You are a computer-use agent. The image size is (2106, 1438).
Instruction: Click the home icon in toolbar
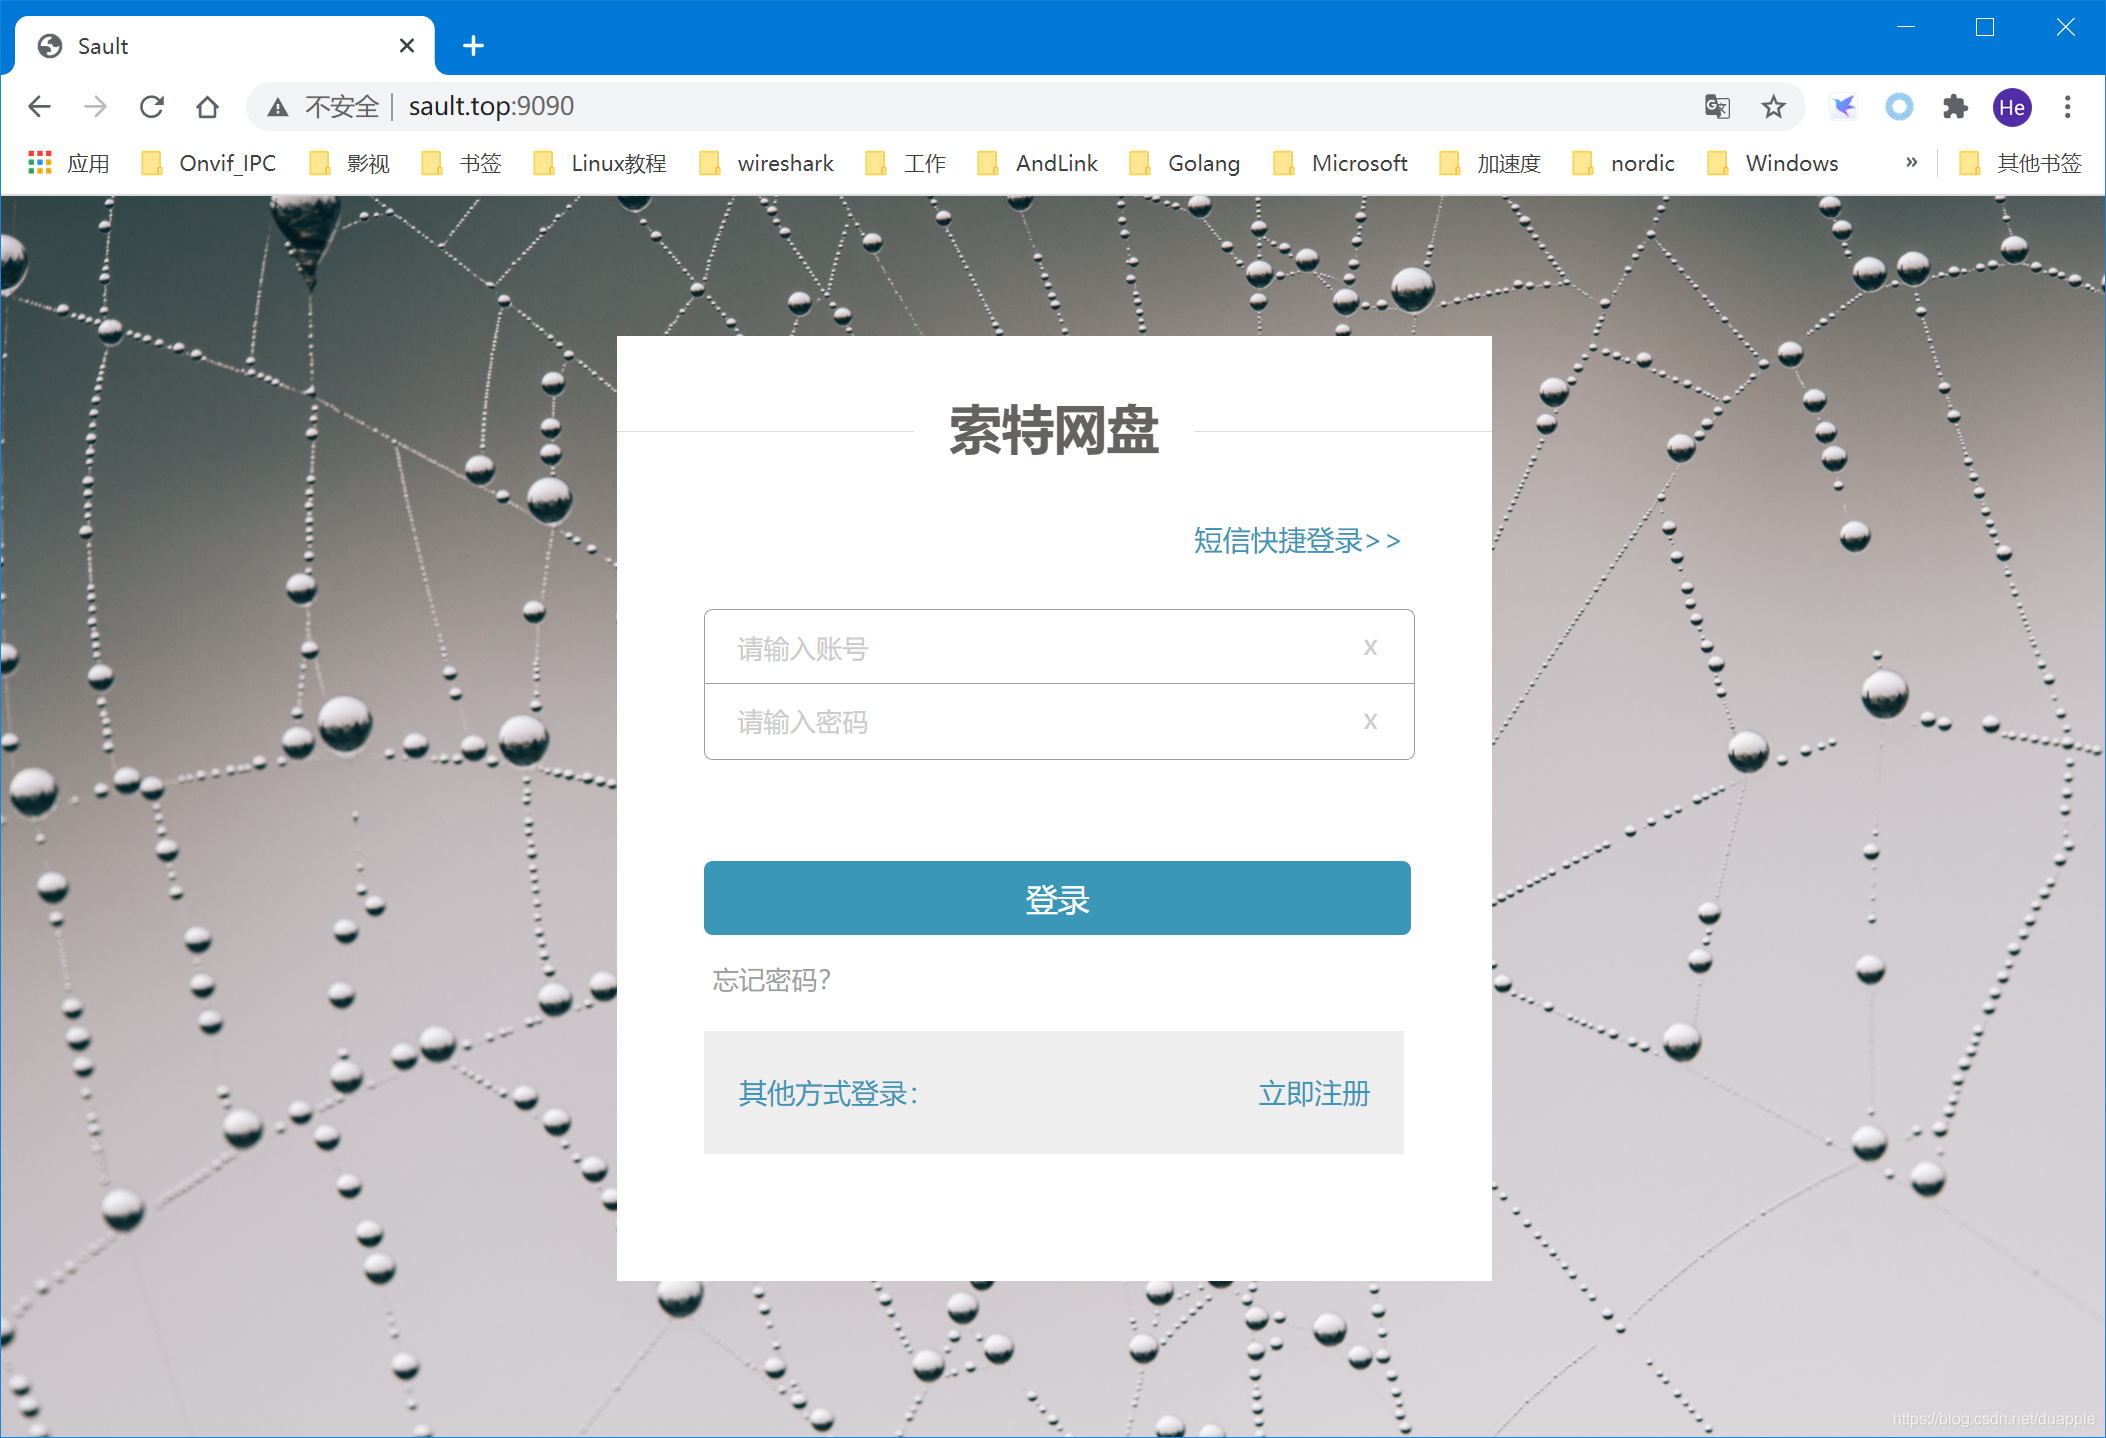click(x=208, y=106)
